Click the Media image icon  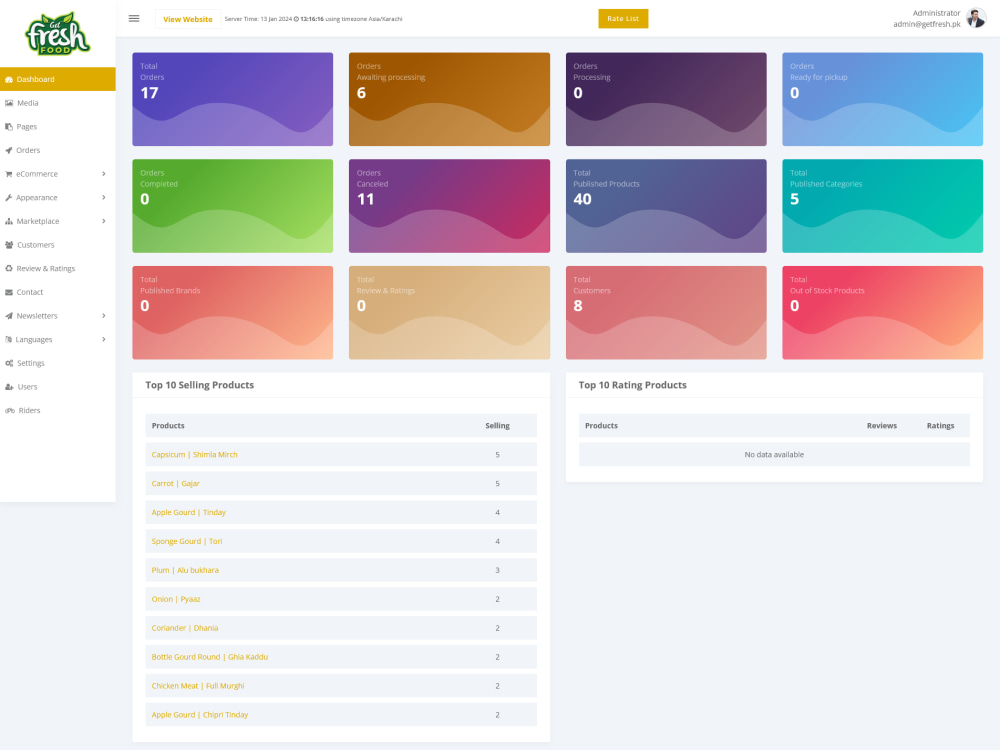click(9, 103)
